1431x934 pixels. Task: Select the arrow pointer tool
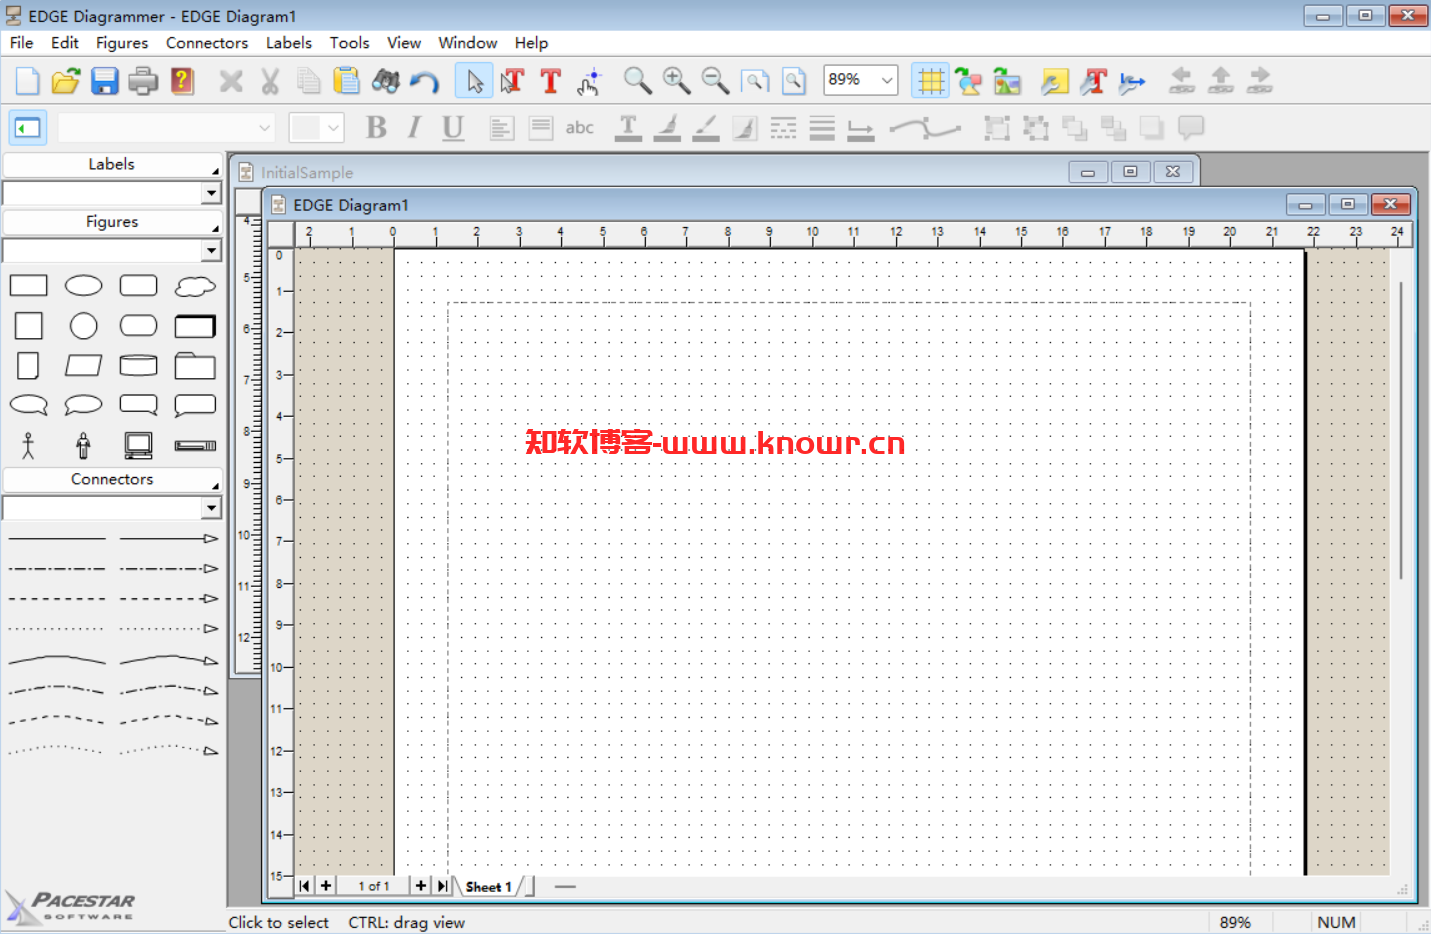[x=474, y=81]
